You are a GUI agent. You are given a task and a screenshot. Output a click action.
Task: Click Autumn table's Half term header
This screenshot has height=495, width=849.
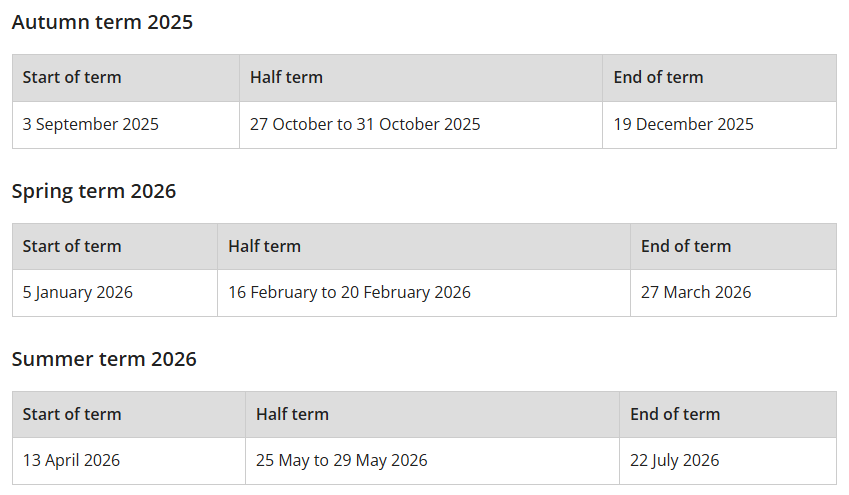click(x=286, y=78)
